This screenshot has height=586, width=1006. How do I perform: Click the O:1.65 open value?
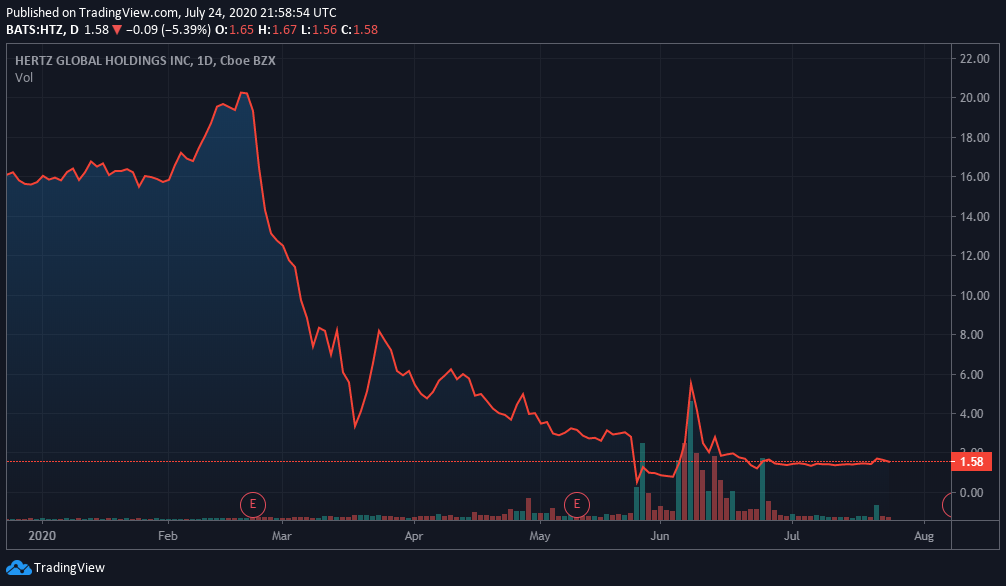pyautogui.click(x=234, y=30)
